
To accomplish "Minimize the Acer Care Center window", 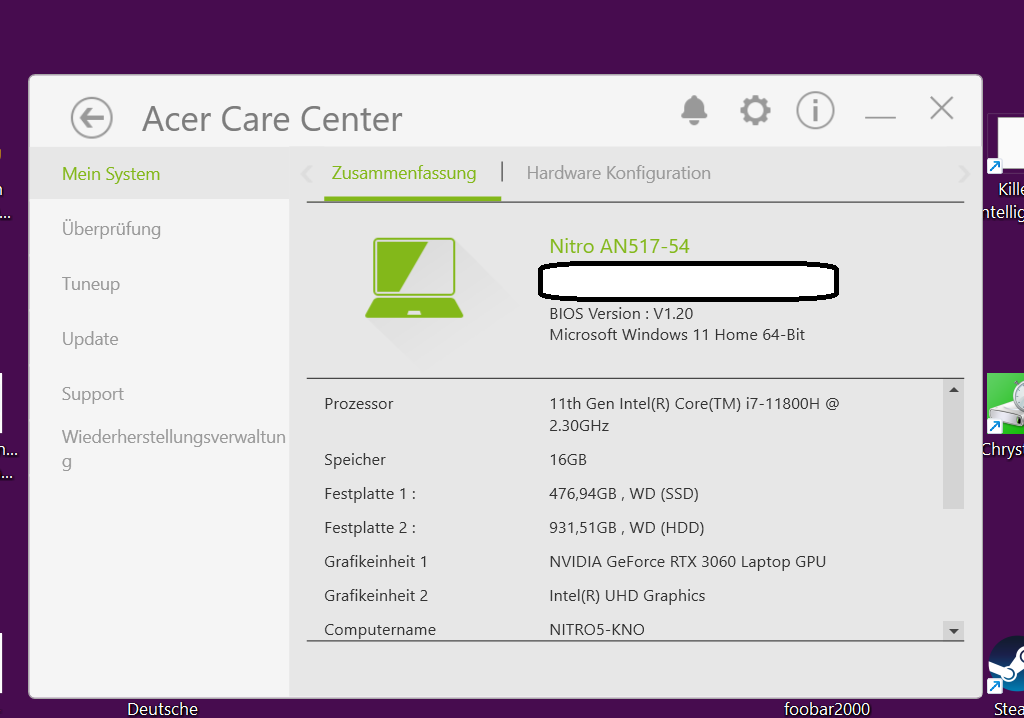I will (x=880, y=118).
